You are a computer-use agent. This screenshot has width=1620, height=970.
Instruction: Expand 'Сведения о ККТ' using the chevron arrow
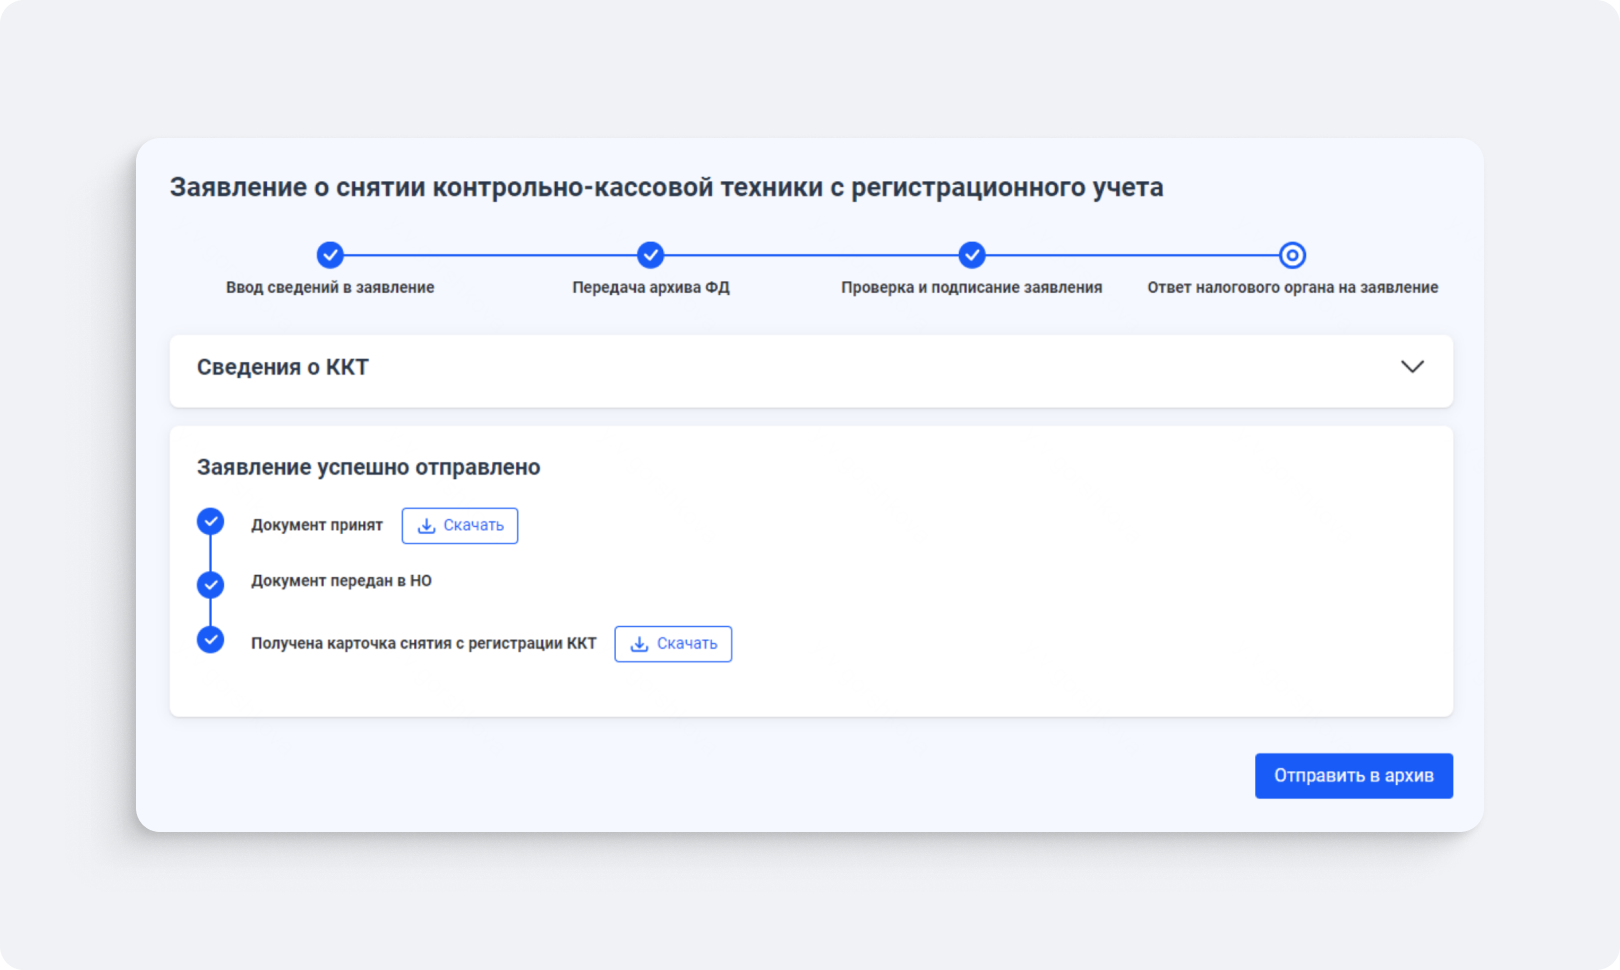coord(1412,367)
